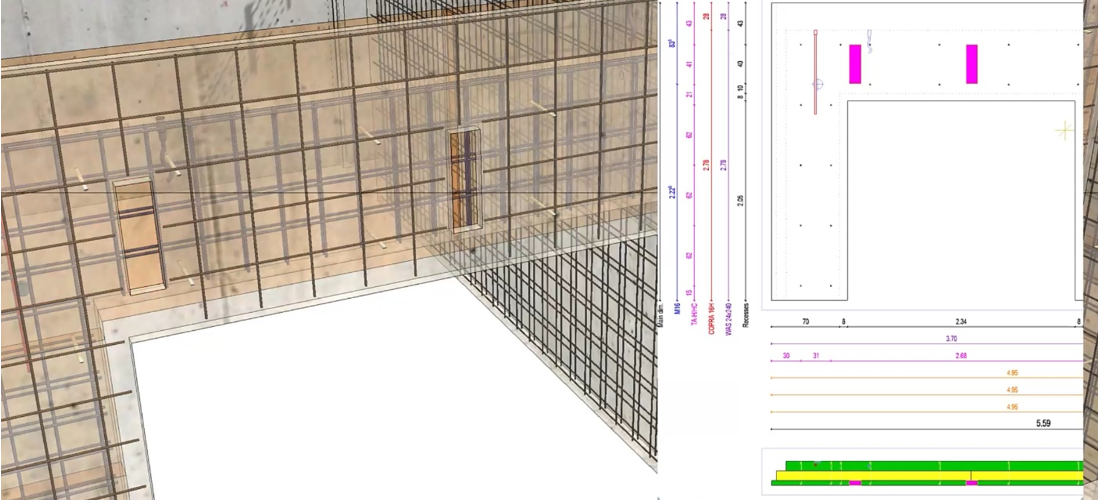Image resolution: width=1100 pixels, height=500 pixels.
Task: Select the 2.68 magenta dimension value
Action: (962, 356)
